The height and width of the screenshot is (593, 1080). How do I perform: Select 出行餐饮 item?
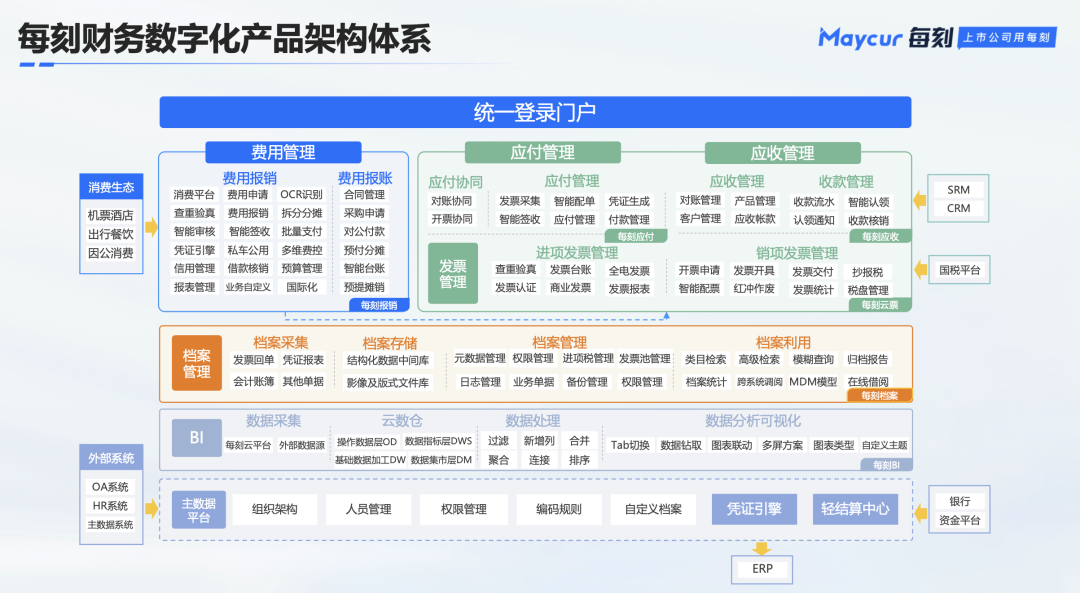111,234
